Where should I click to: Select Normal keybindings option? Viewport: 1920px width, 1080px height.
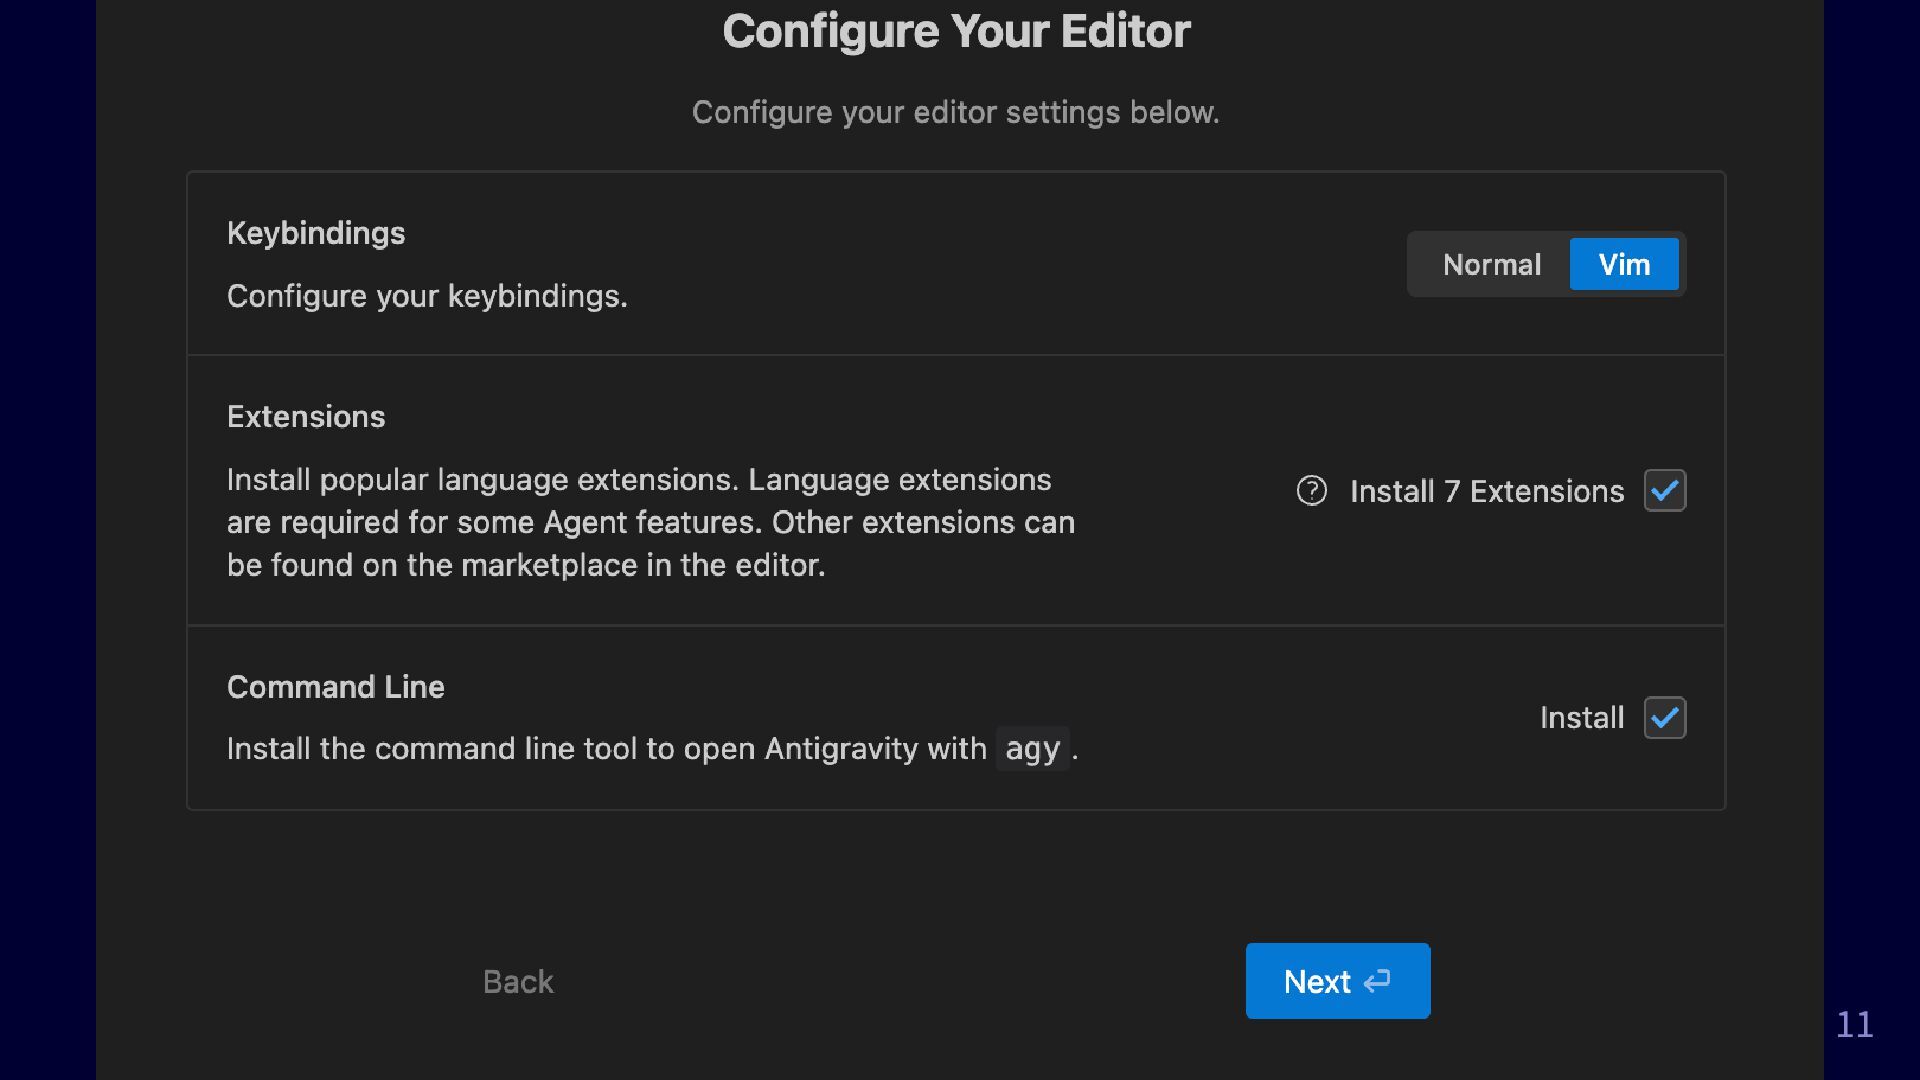[x=1491, y=264]
